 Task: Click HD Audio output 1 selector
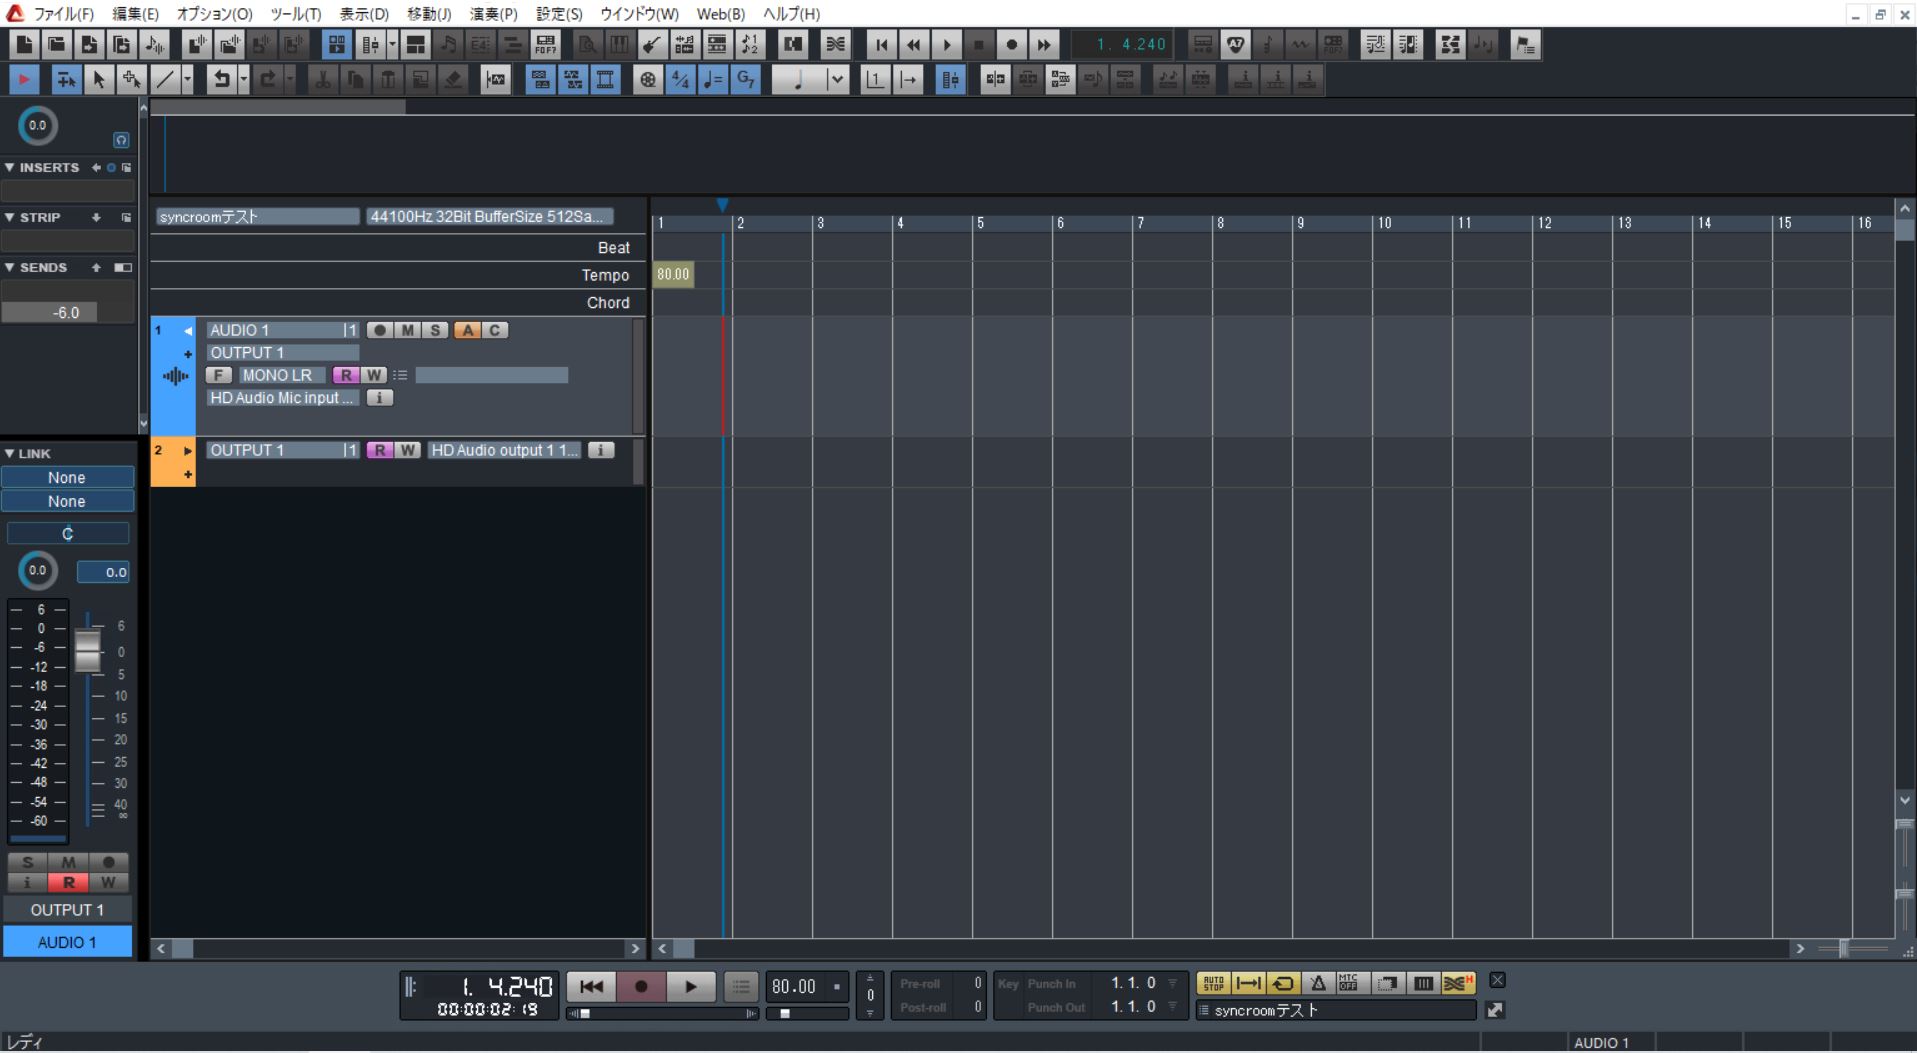pos(505,450)
